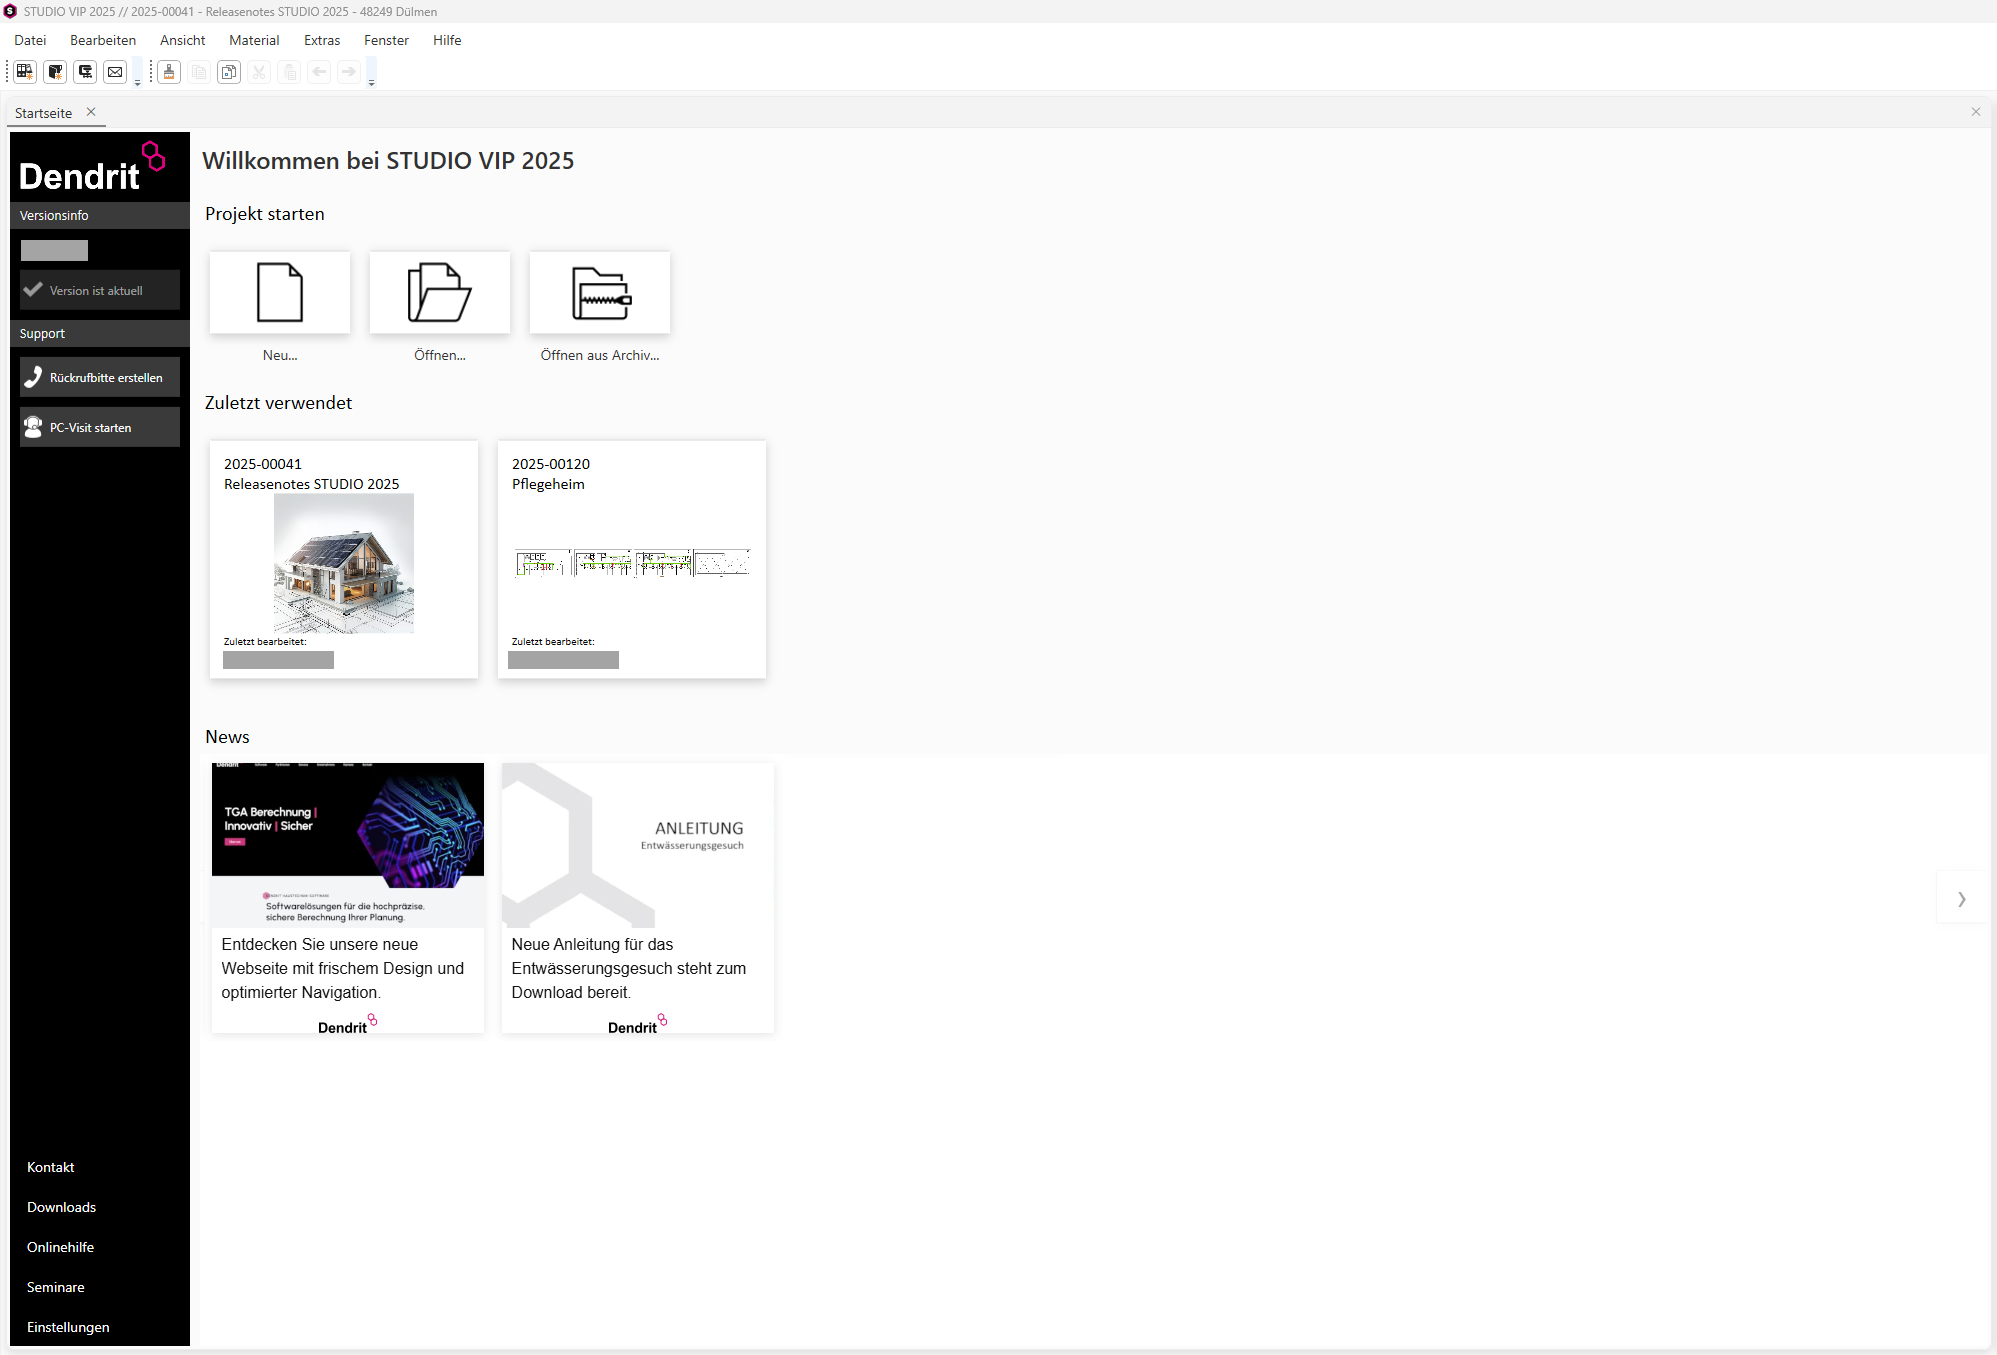1997x1355 pixels.
Task: Click the network computer icon in toolbar
Action: 85,72
